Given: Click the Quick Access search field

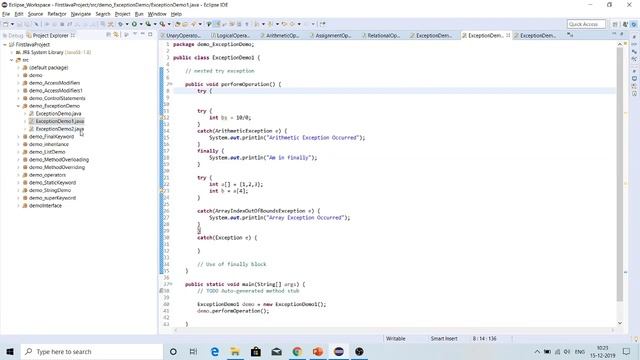Looking at the screenshot, I should [x=586, y=24].
